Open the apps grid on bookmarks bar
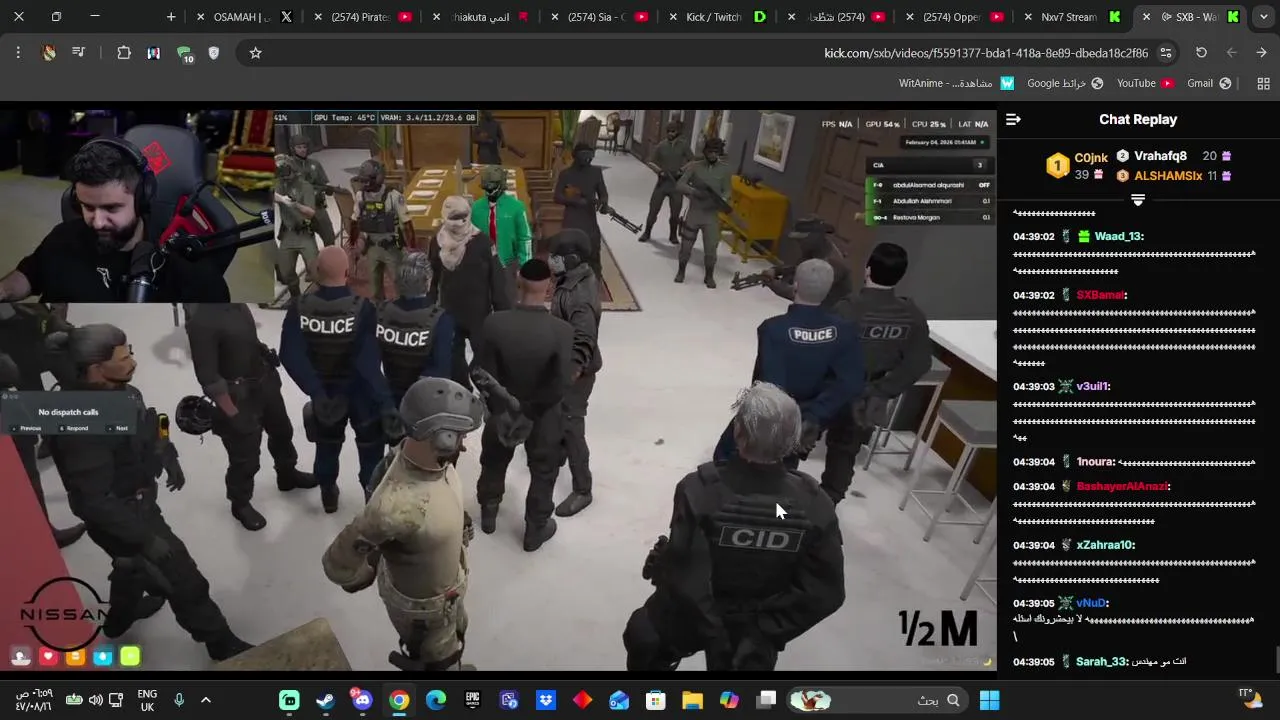Image resolution: width=1280 pixels, height=720 pixels. coord(1263,84)
